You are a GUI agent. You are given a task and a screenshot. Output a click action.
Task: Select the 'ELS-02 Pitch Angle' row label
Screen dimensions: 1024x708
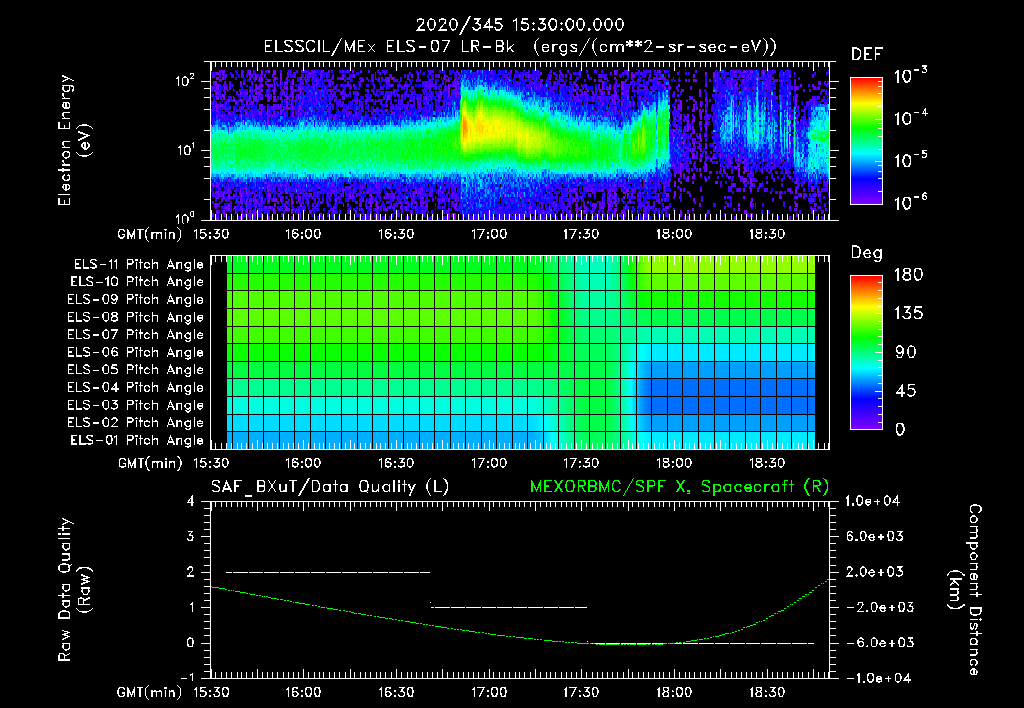[136, 423]
